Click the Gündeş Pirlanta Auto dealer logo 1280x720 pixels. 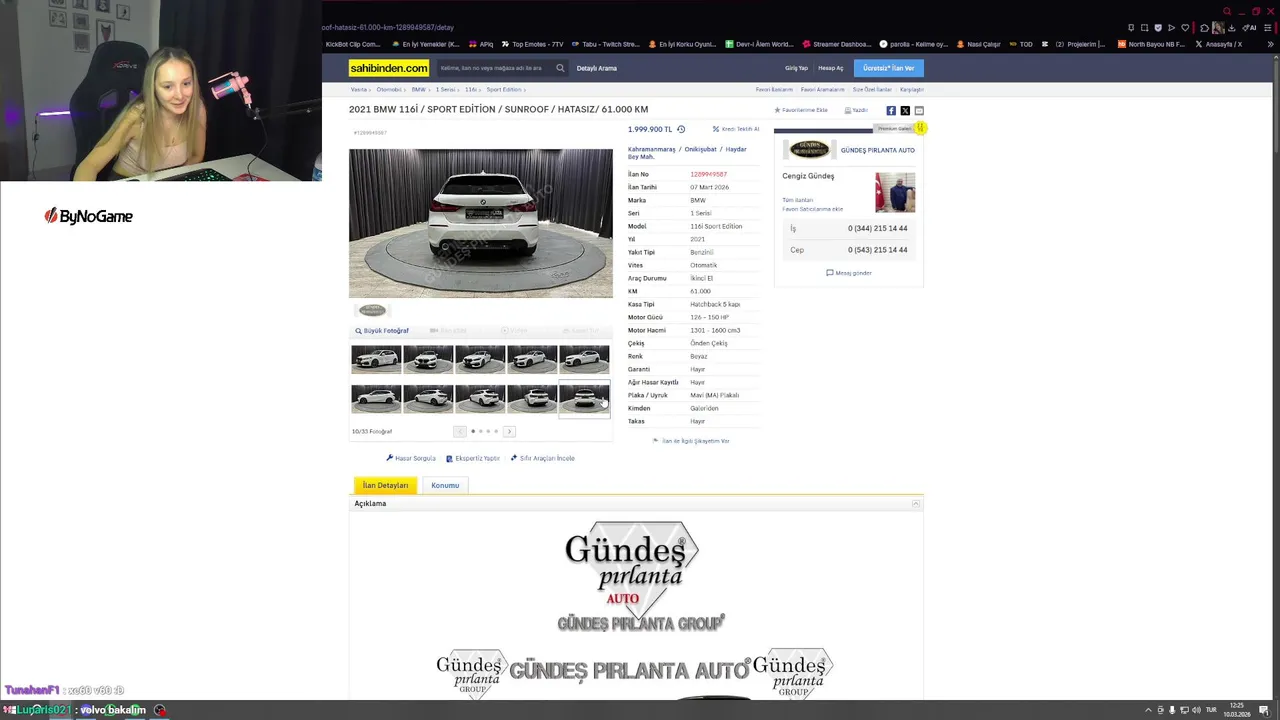click(809, 150)
